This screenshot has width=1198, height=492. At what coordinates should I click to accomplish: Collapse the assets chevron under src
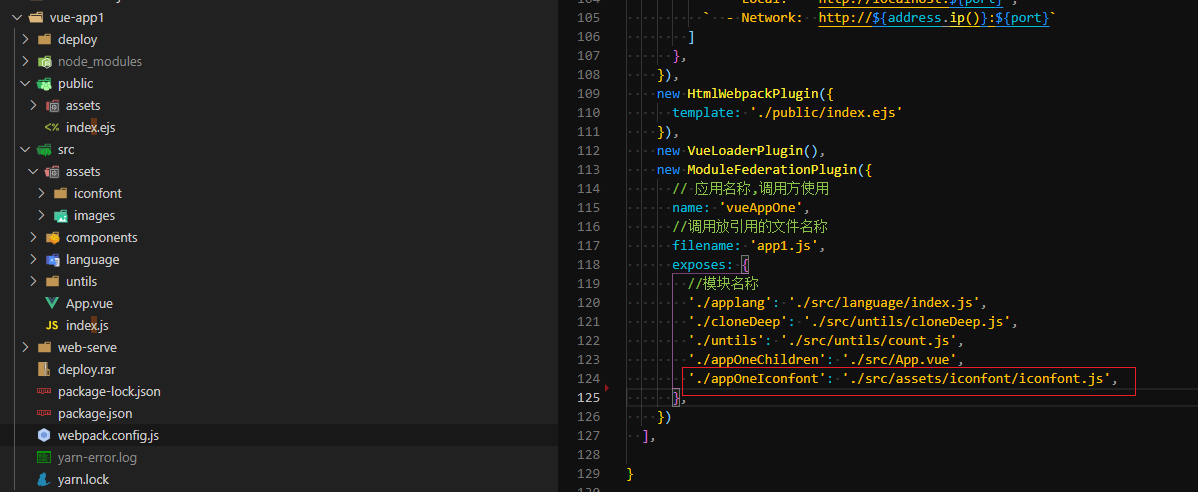[34, 172]
